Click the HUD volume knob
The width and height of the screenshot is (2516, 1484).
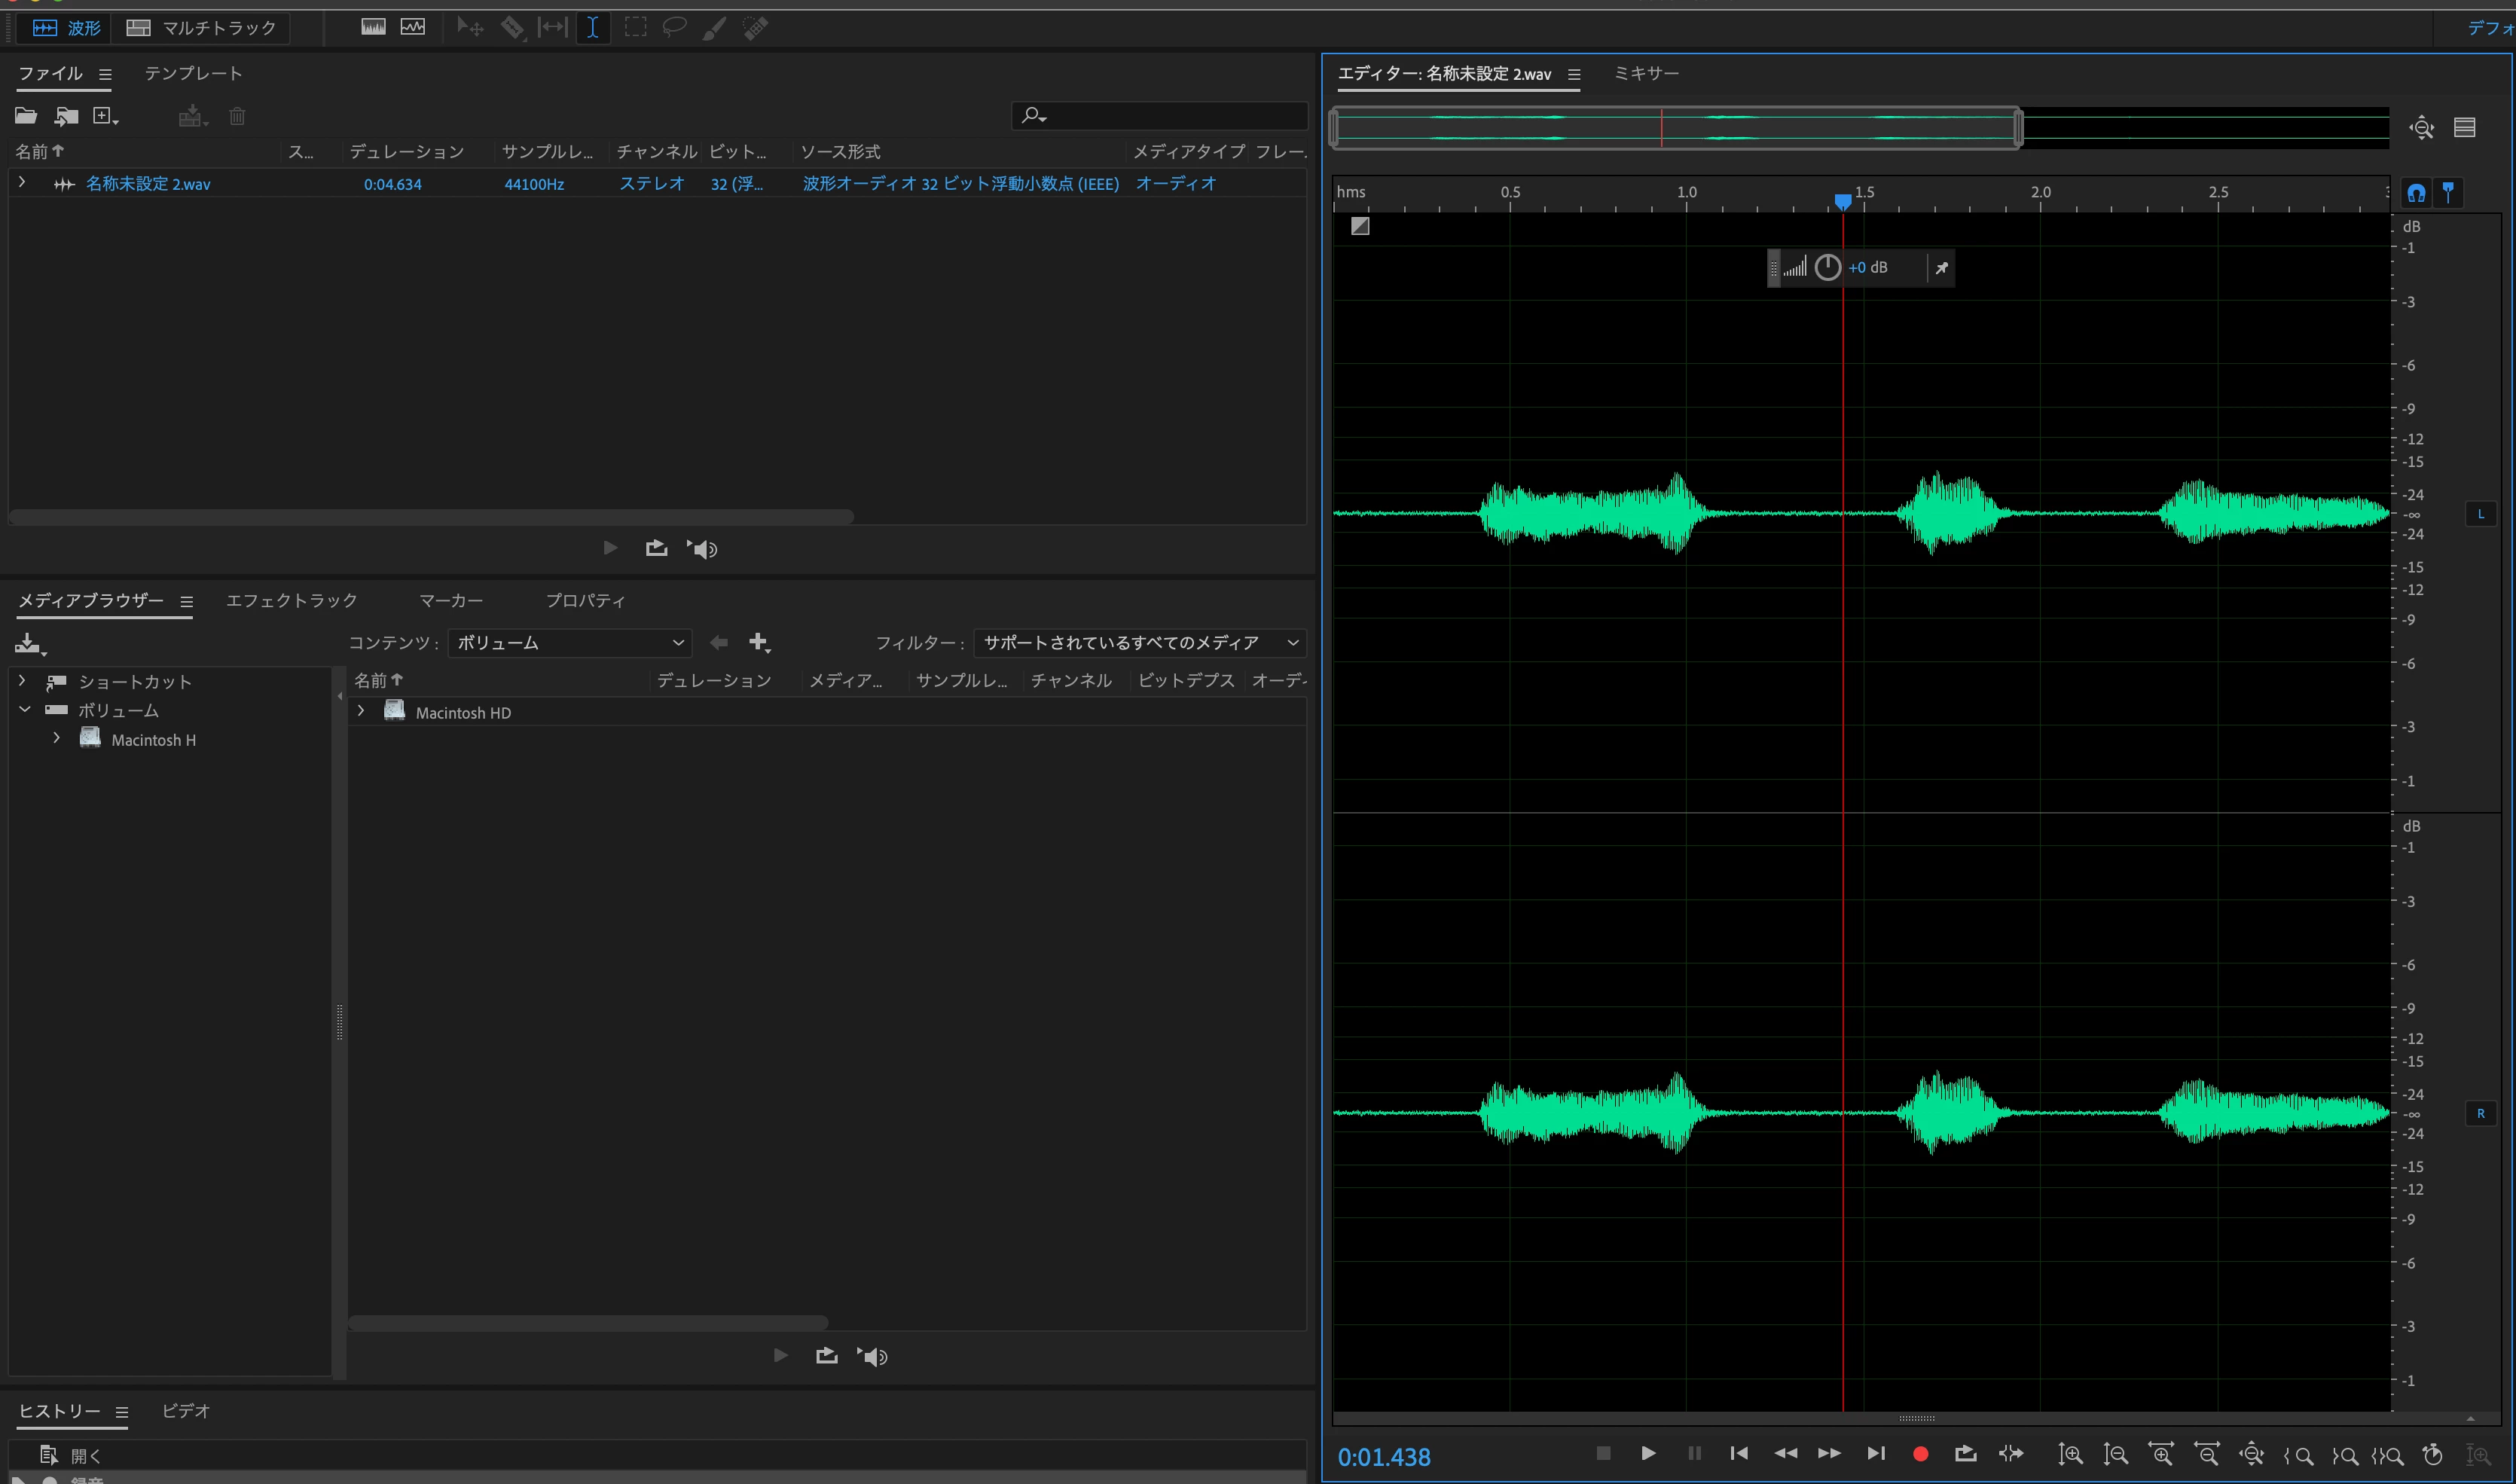point(1827,267)
